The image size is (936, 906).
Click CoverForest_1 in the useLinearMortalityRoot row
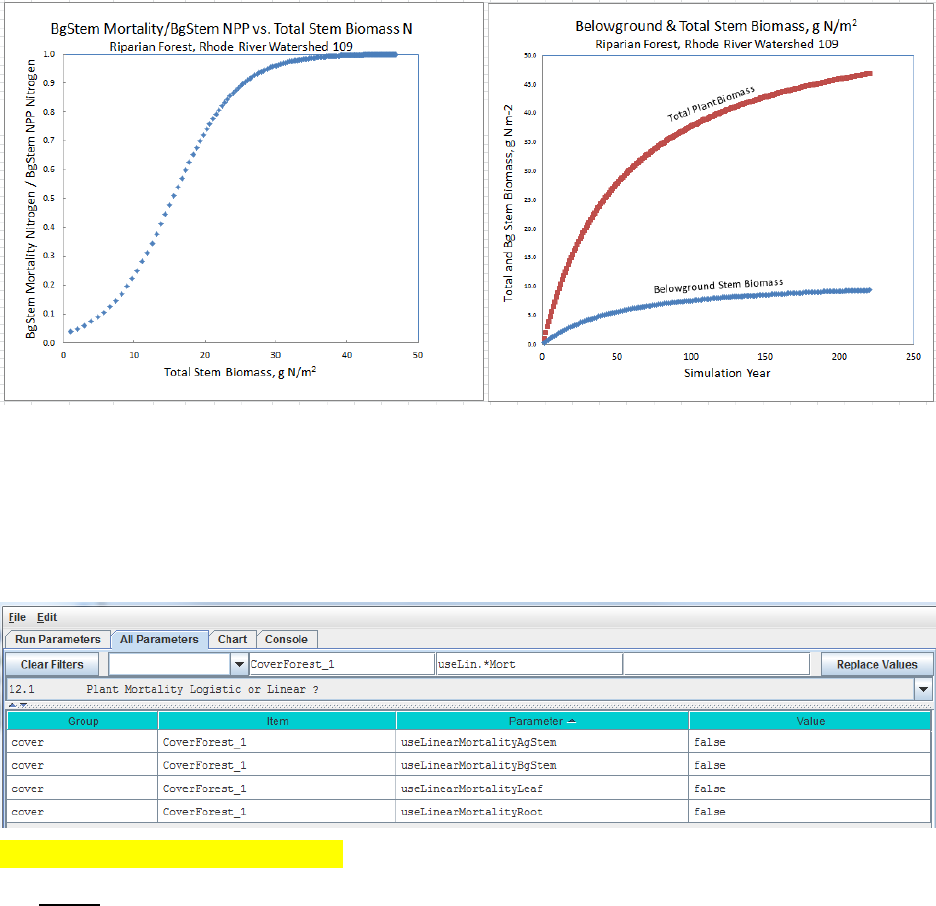pyautogui.click(x=277, y=812)
